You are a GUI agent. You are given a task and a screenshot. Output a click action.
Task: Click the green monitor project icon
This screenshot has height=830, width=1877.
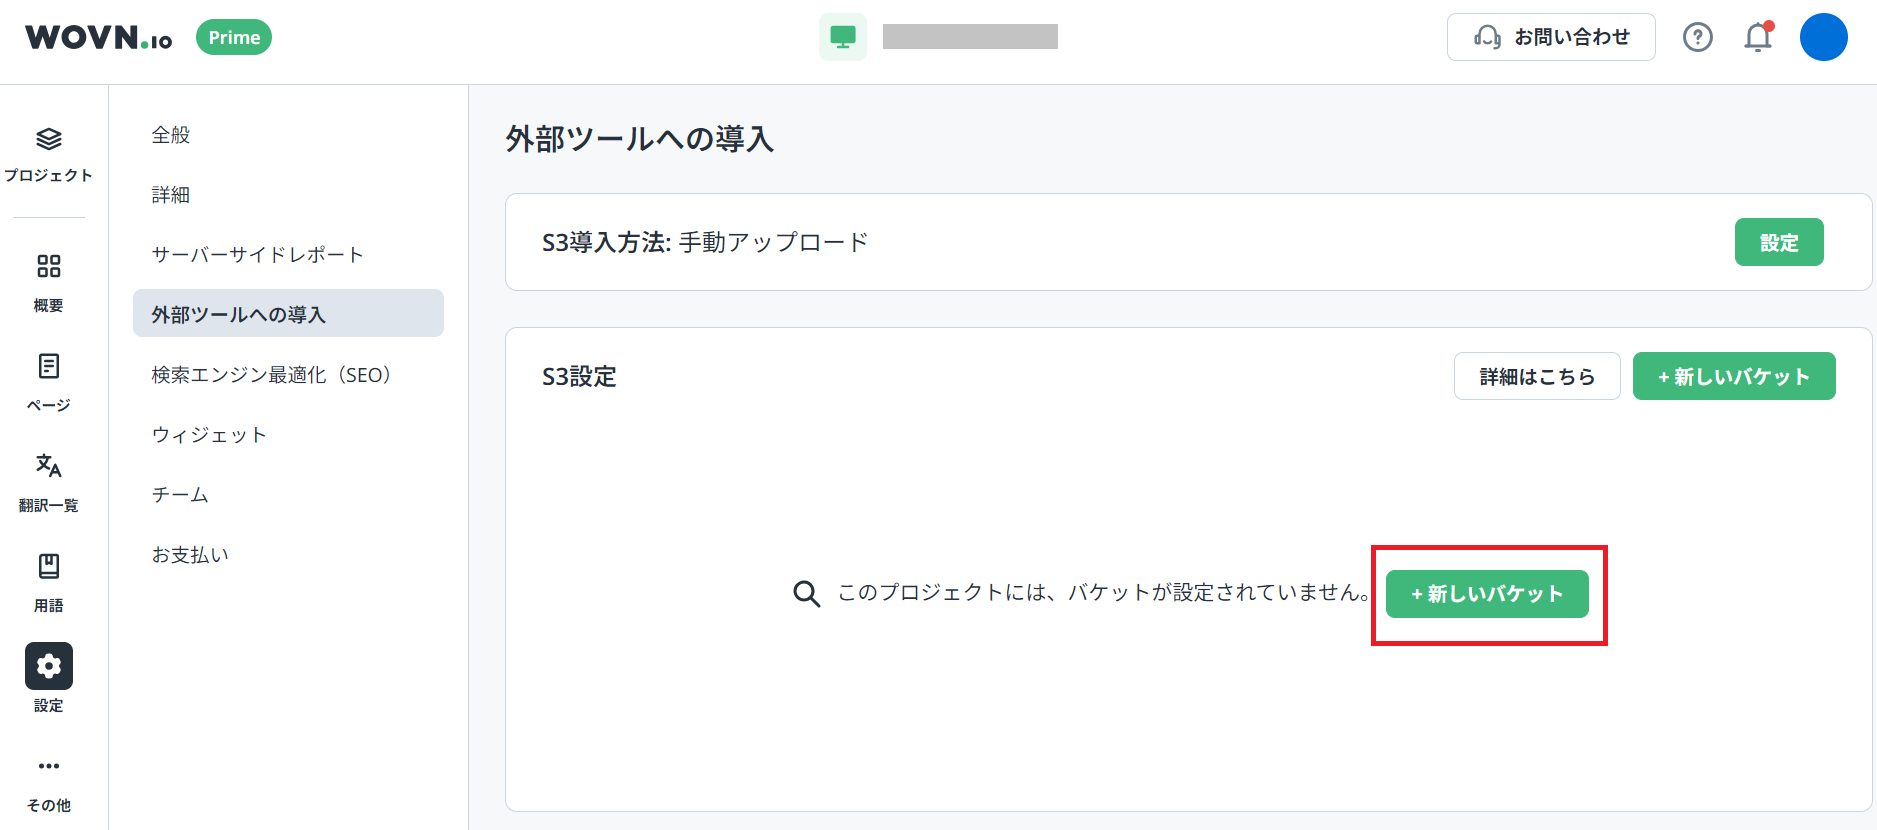click(x=842, y=37)
